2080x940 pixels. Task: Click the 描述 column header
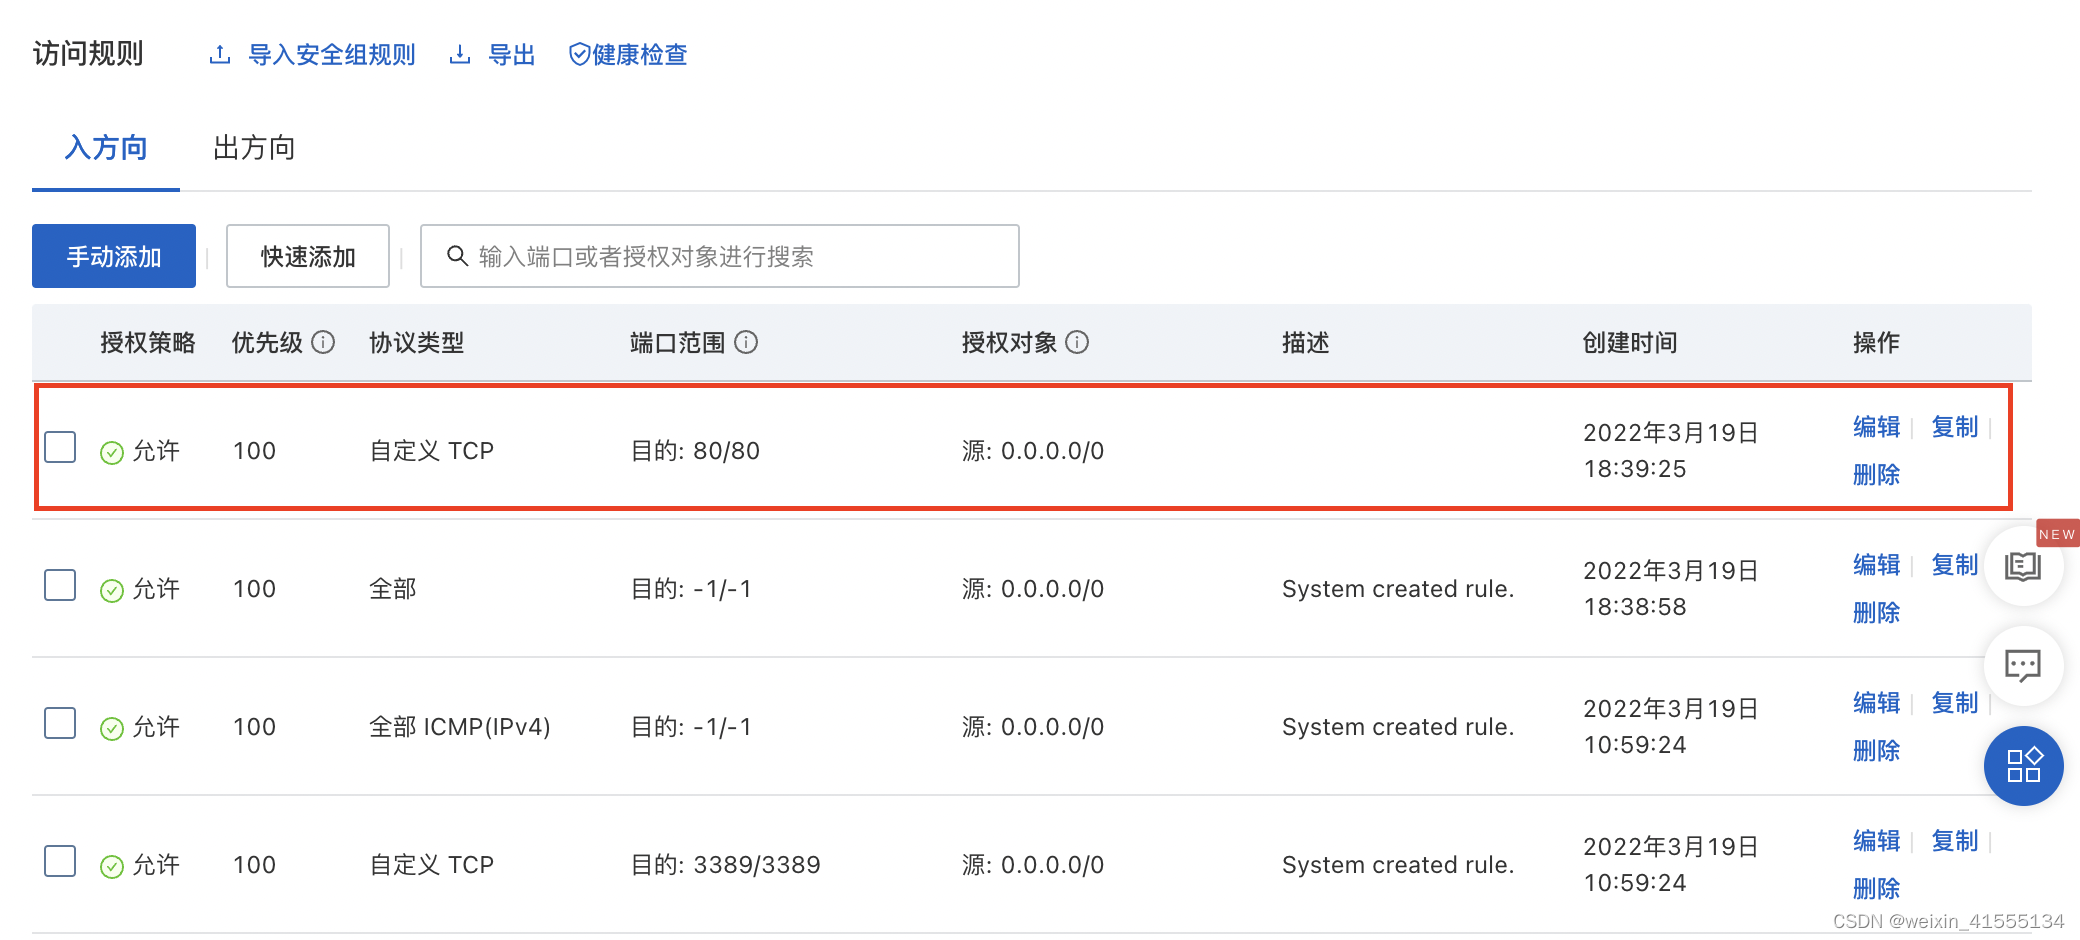click(1306, 343)
